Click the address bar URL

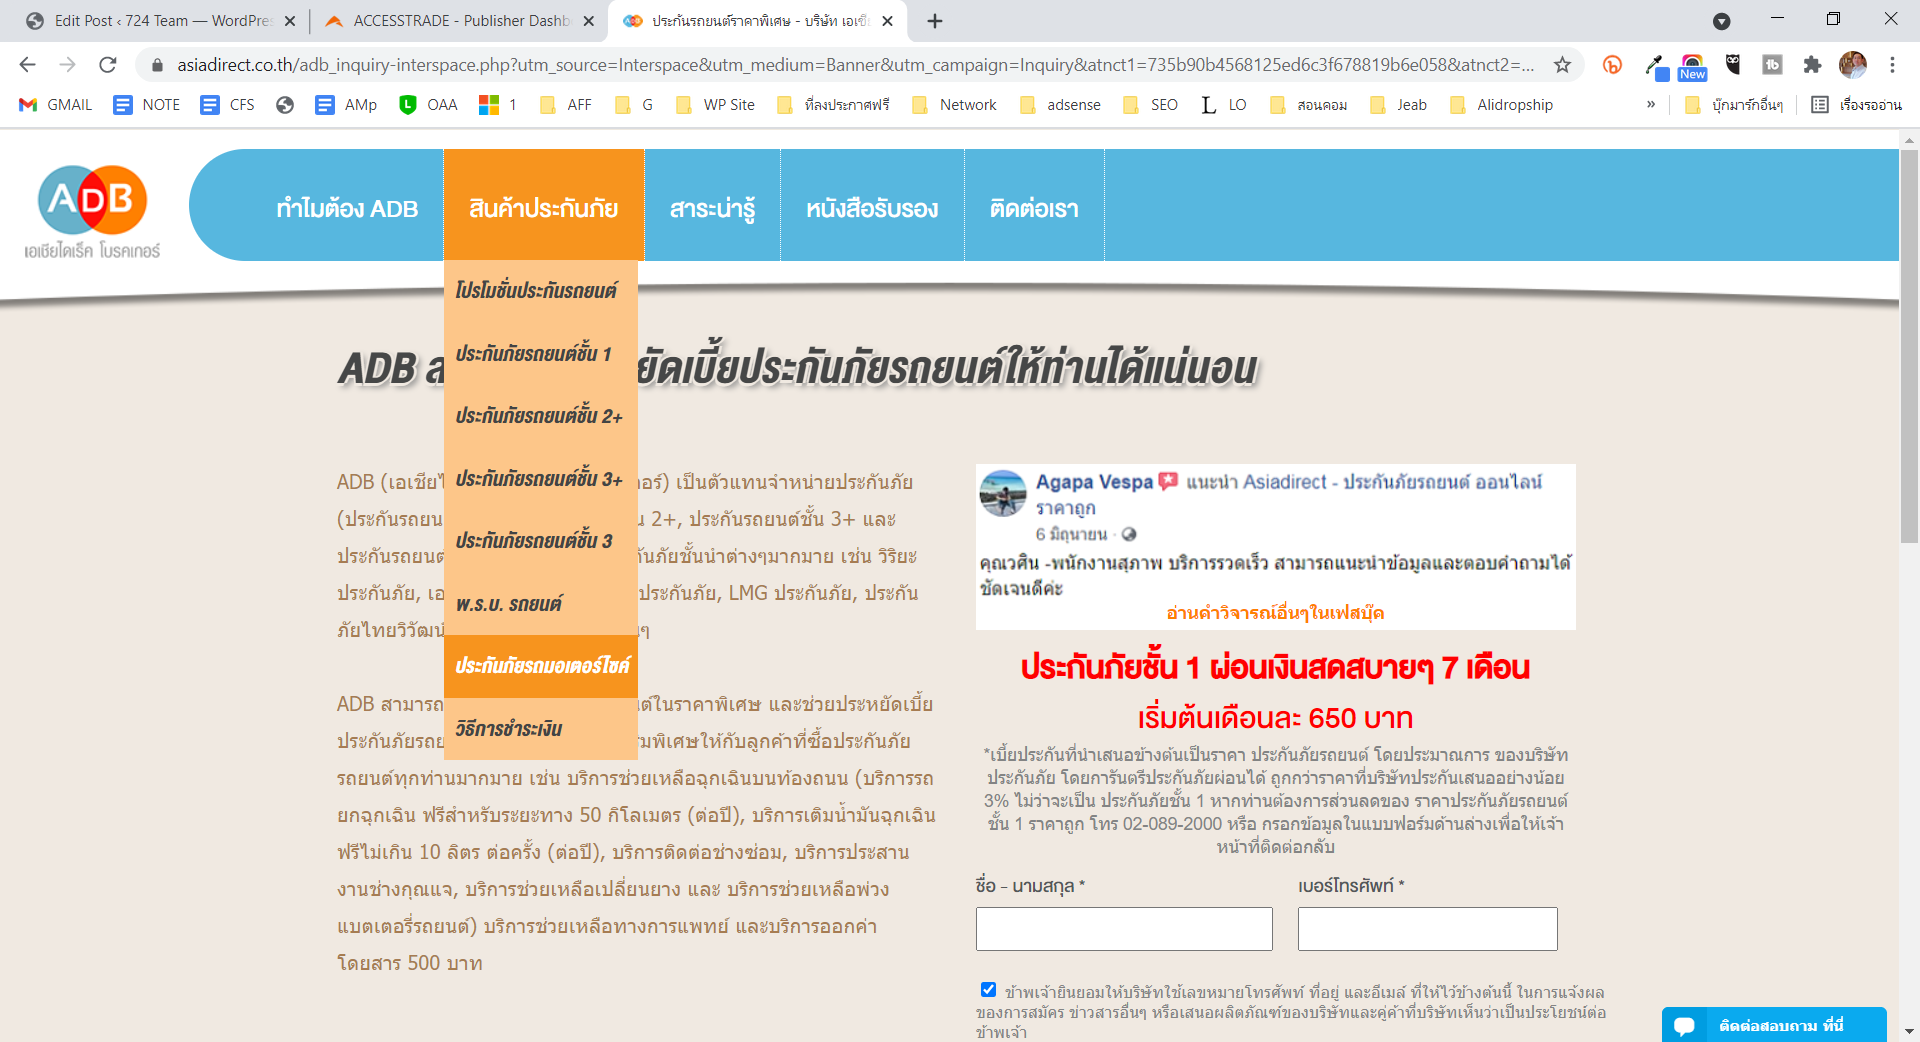[x=855, y=65]
